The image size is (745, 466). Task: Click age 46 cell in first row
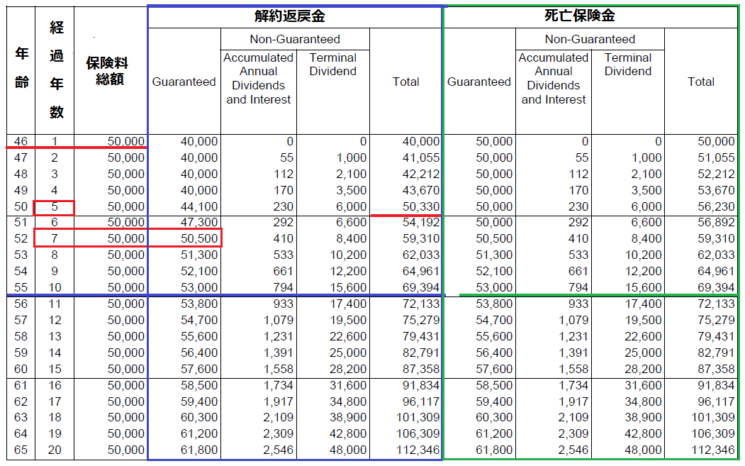tap(20, 142)
